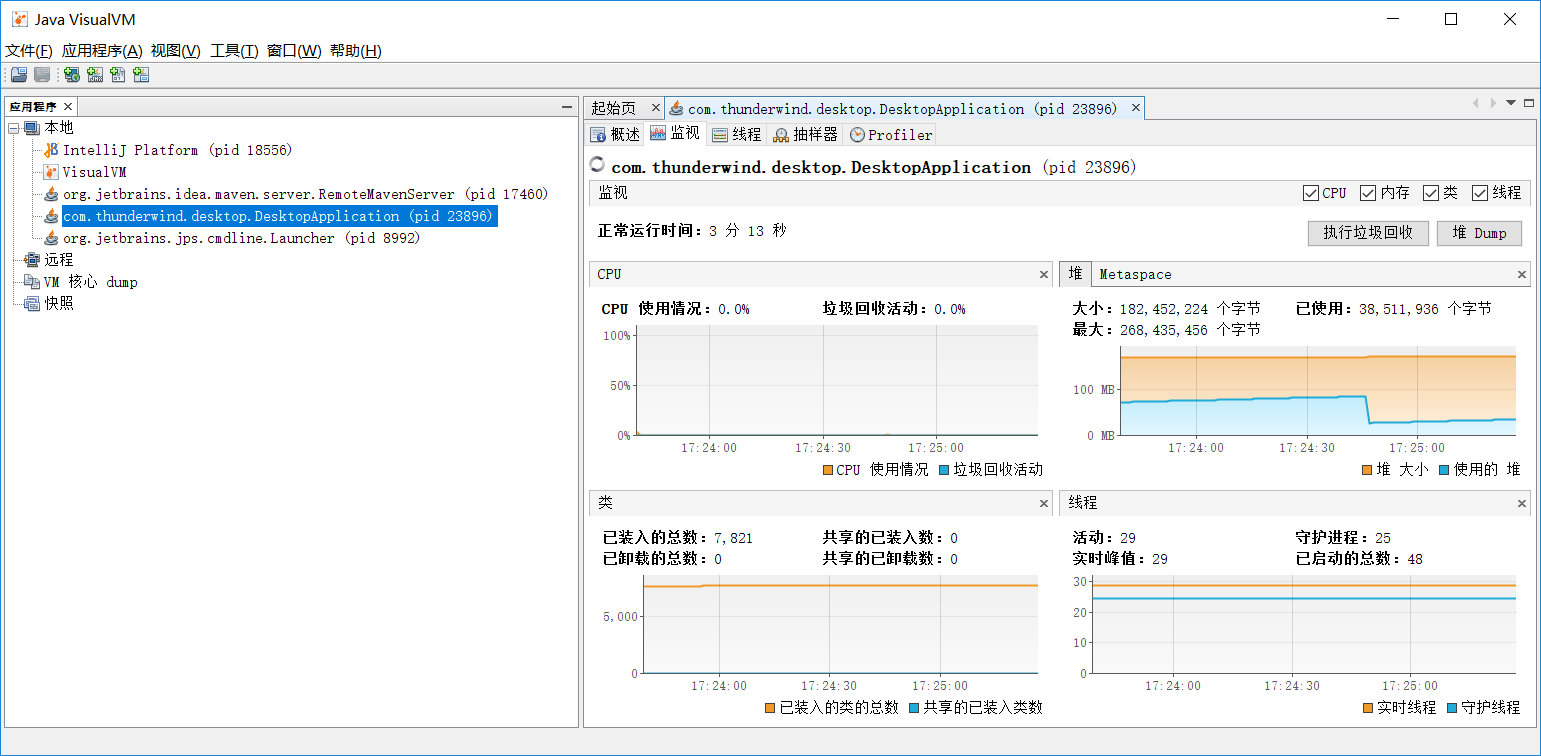The height and width of the screenshot is (756, 1541).
Task: Click the IntelliJ Platform process icon
Action: click(x=51, y=150)
